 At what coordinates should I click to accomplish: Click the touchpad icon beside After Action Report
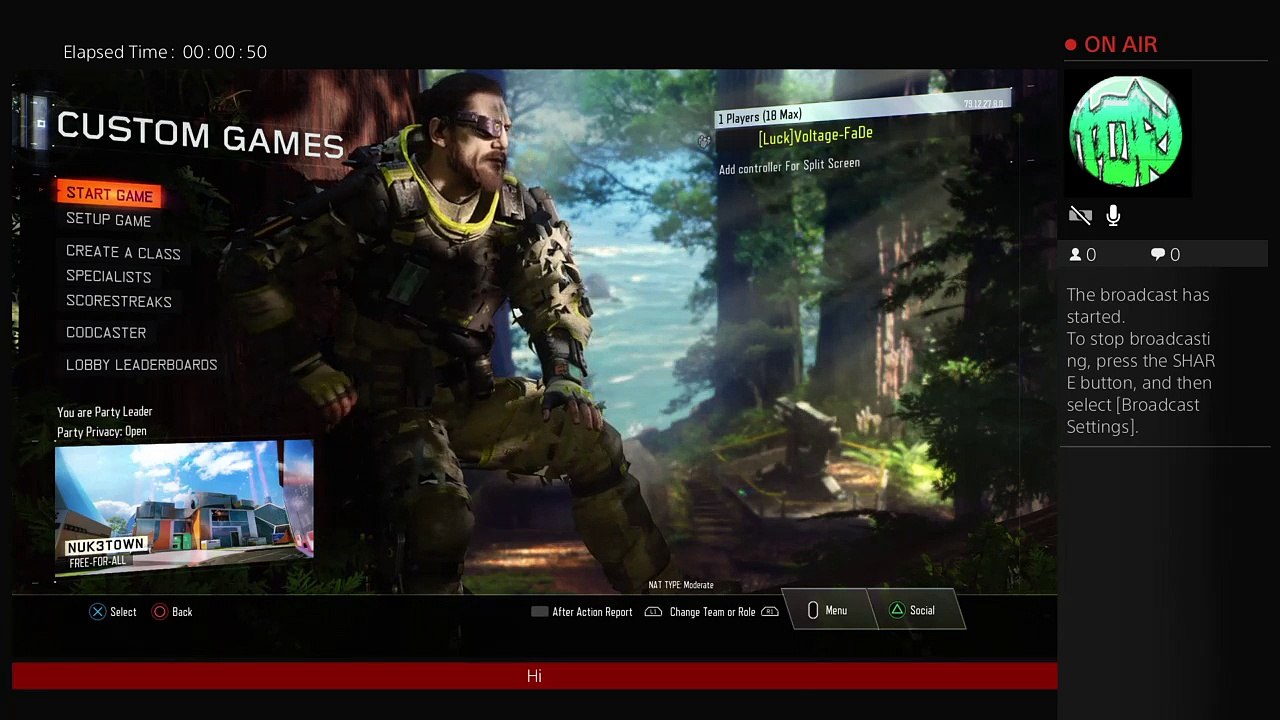point(539,612)
